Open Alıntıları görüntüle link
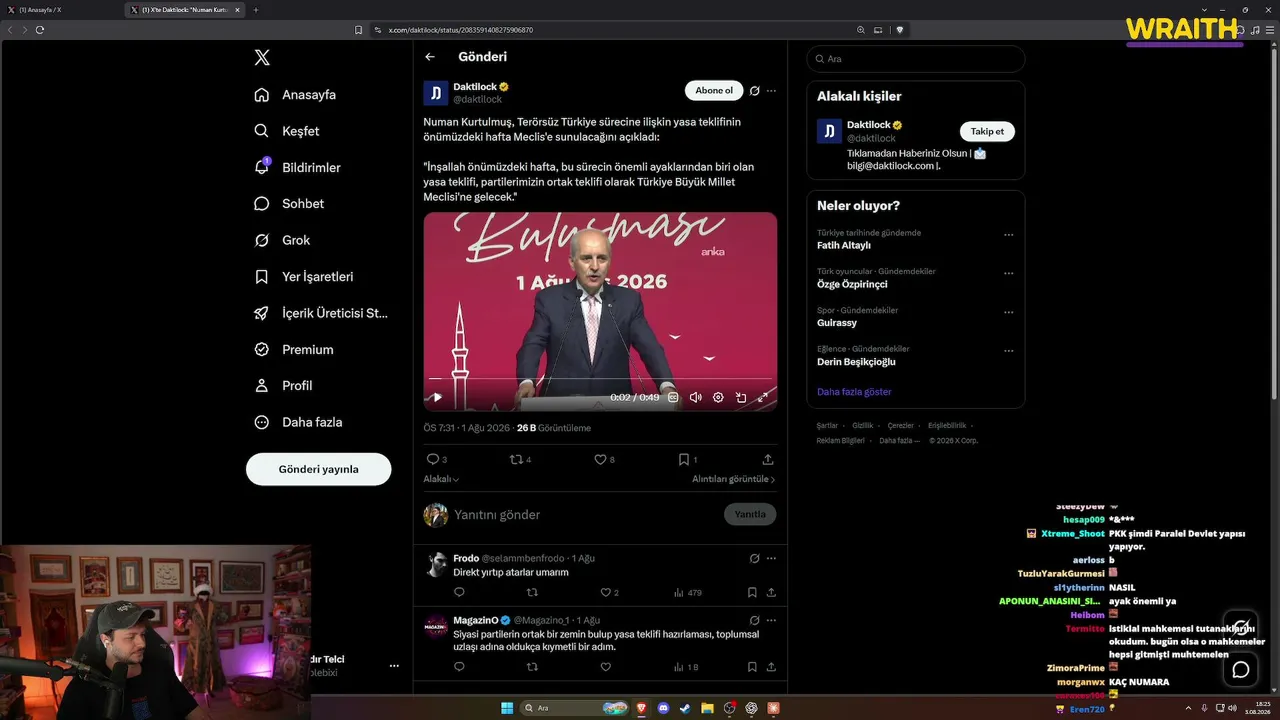Viewport: 1280px width, 720px height. 734,480
